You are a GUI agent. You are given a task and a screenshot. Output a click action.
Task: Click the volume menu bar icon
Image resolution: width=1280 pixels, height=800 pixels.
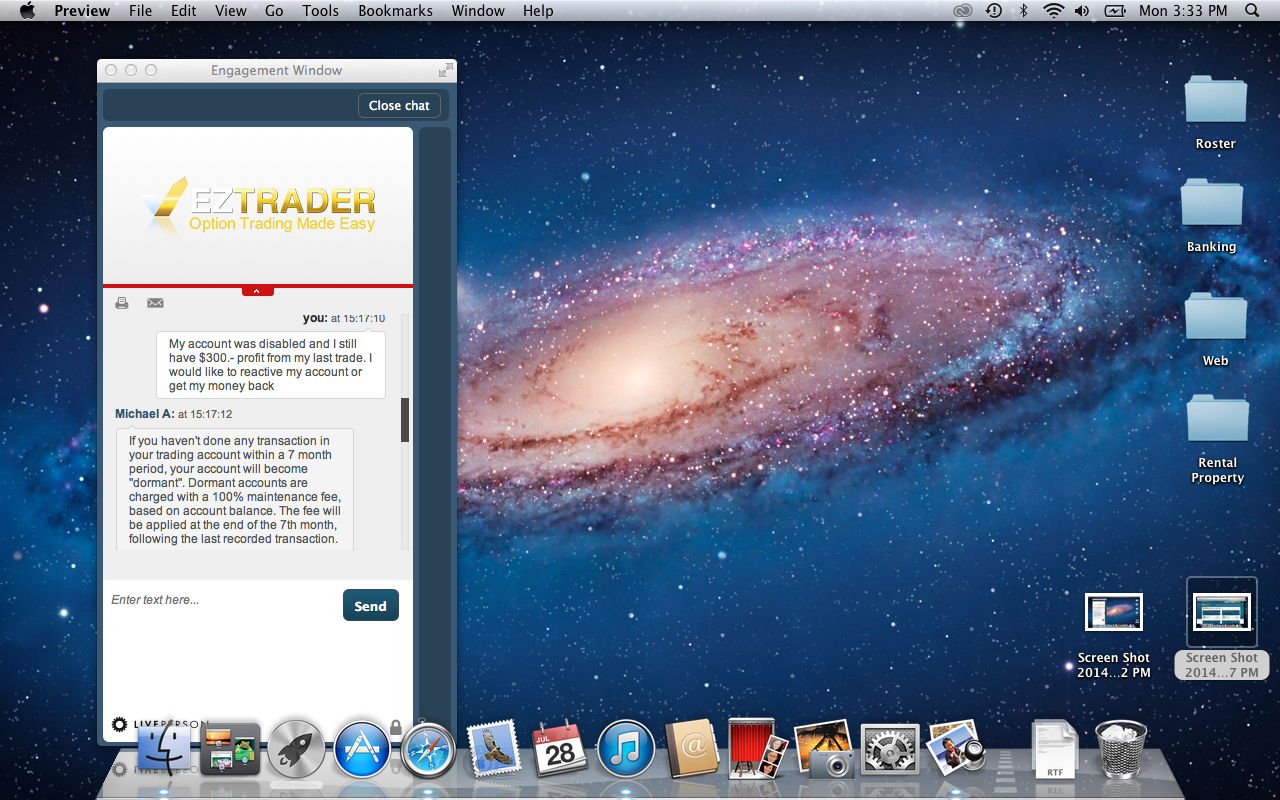point(1082,11)
